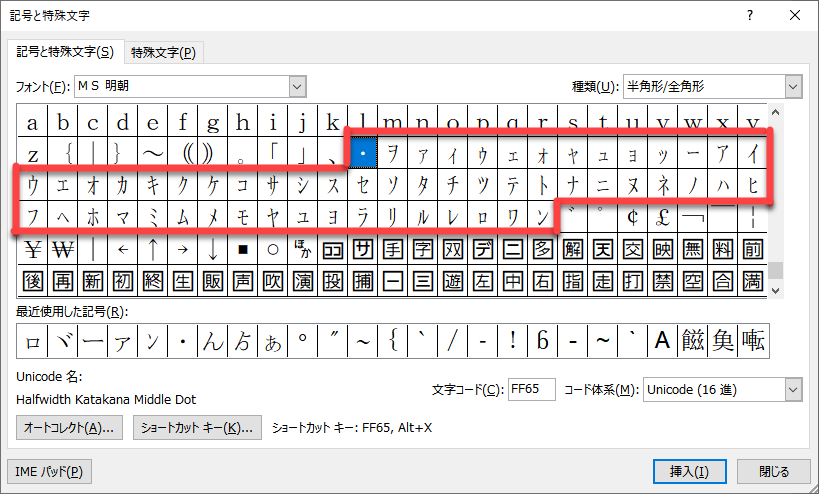The height and width of the screenshot is (494, 819).
Task: Choose bold A from recently used symbols
Action: pyautogui.click(x=662, y=341)
